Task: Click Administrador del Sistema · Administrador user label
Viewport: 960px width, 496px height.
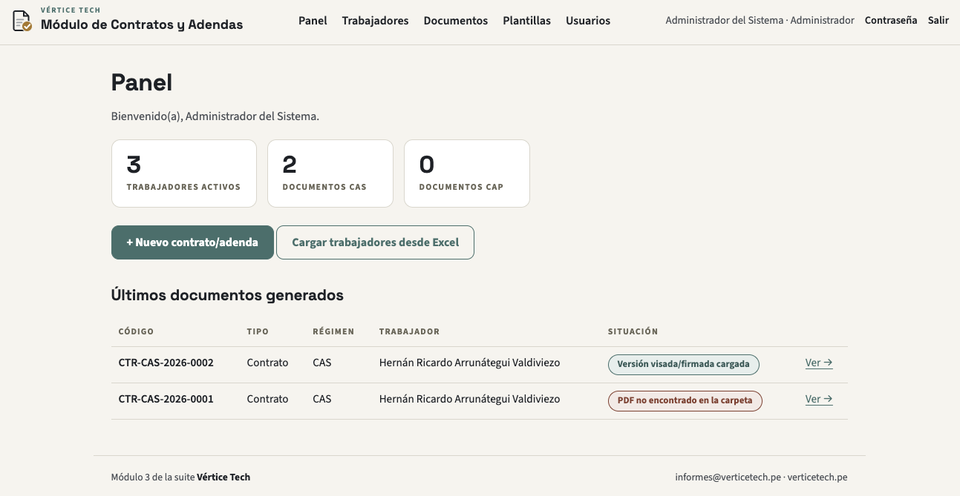Action: click(760, 20)
